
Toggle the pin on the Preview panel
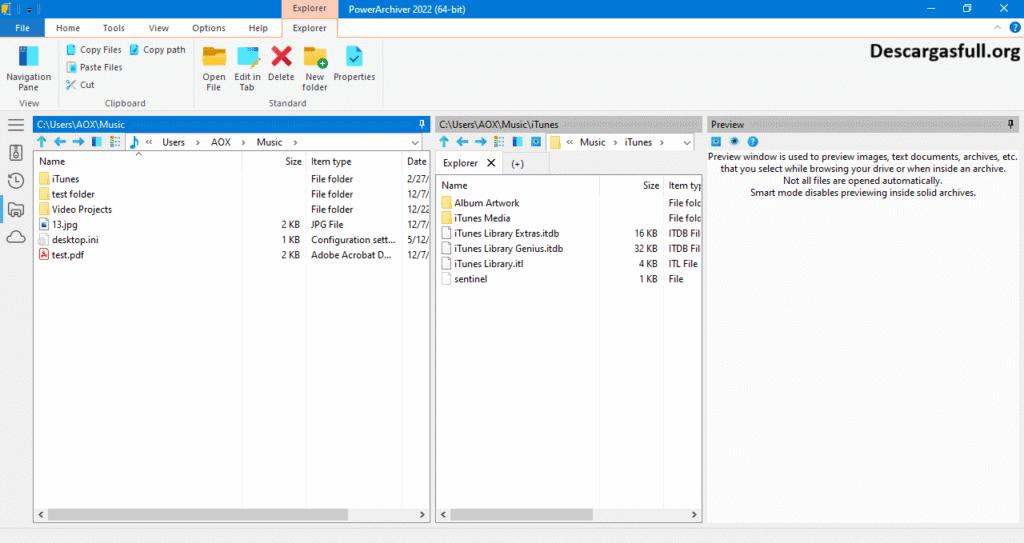pos(1012,125)
